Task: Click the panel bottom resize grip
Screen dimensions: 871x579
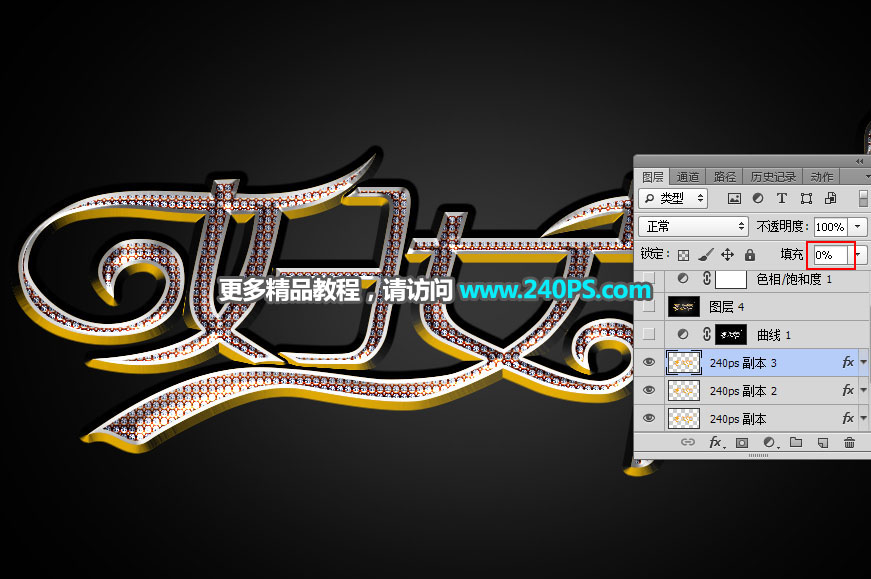Action: [758, 456]
